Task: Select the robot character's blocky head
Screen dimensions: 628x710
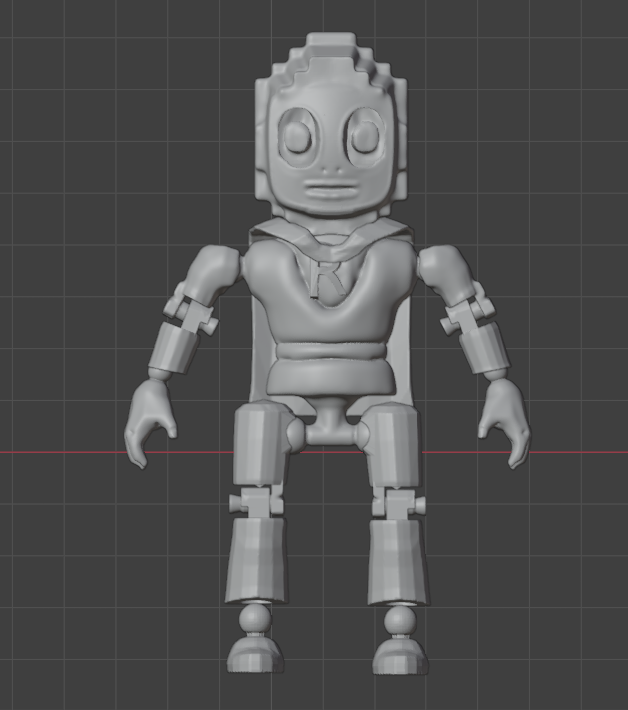Action: pos(331,125)
